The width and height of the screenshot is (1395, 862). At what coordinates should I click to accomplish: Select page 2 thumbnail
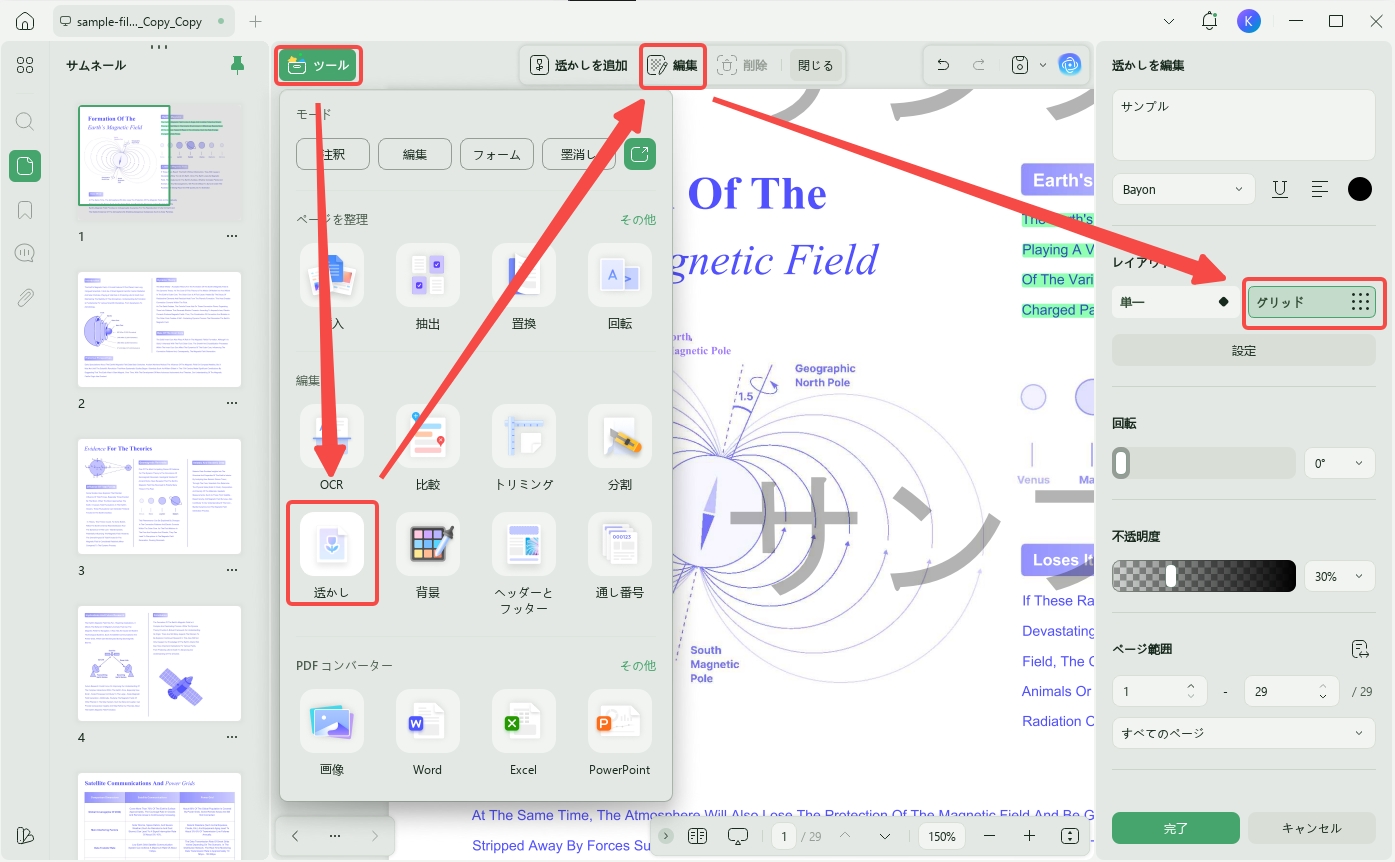click(x=160, y=330)
